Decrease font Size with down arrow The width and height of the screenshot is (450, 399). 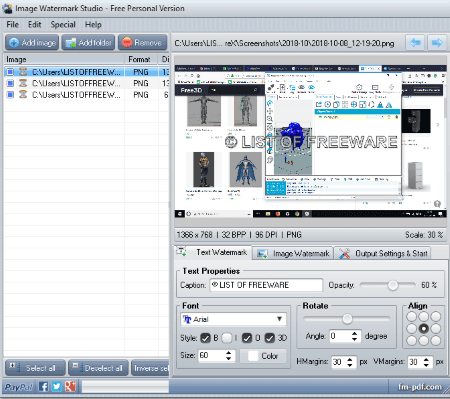[x=229, y=359]
